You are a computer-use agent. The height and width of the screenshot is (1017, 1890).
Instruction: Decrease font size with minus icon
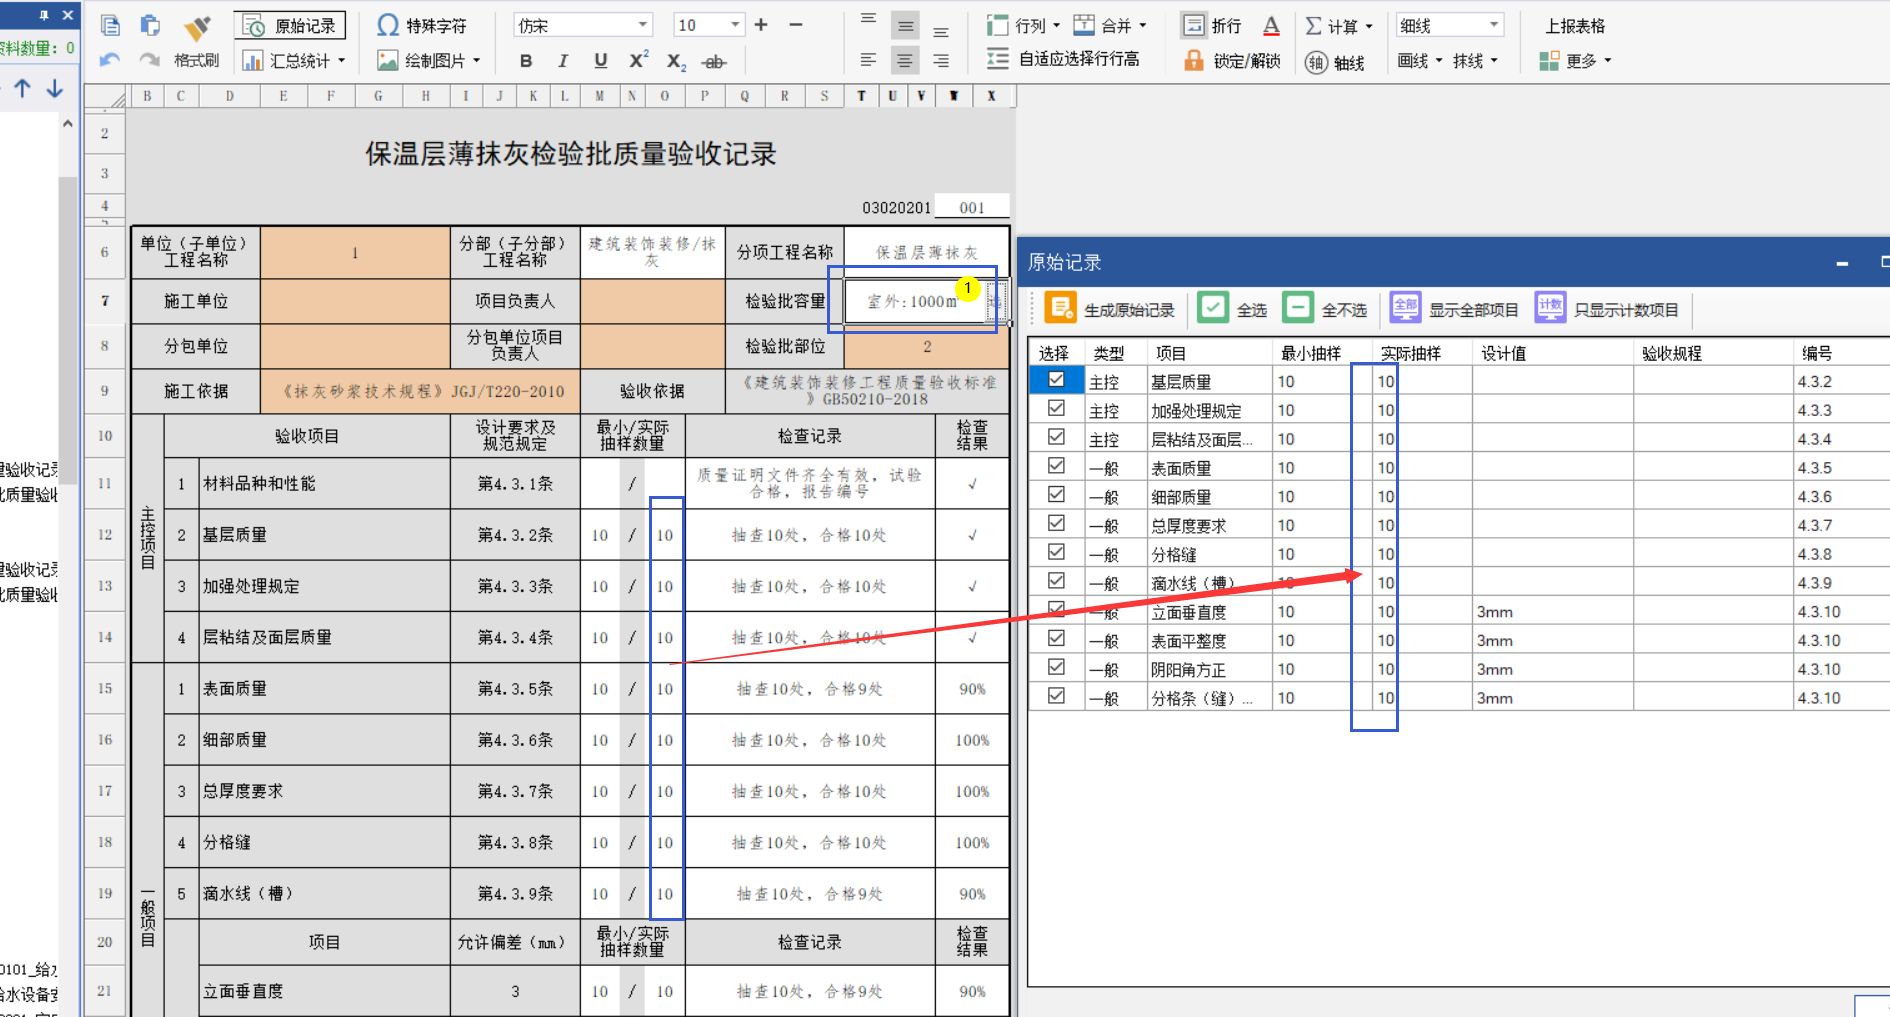click(x=796, y=25)
